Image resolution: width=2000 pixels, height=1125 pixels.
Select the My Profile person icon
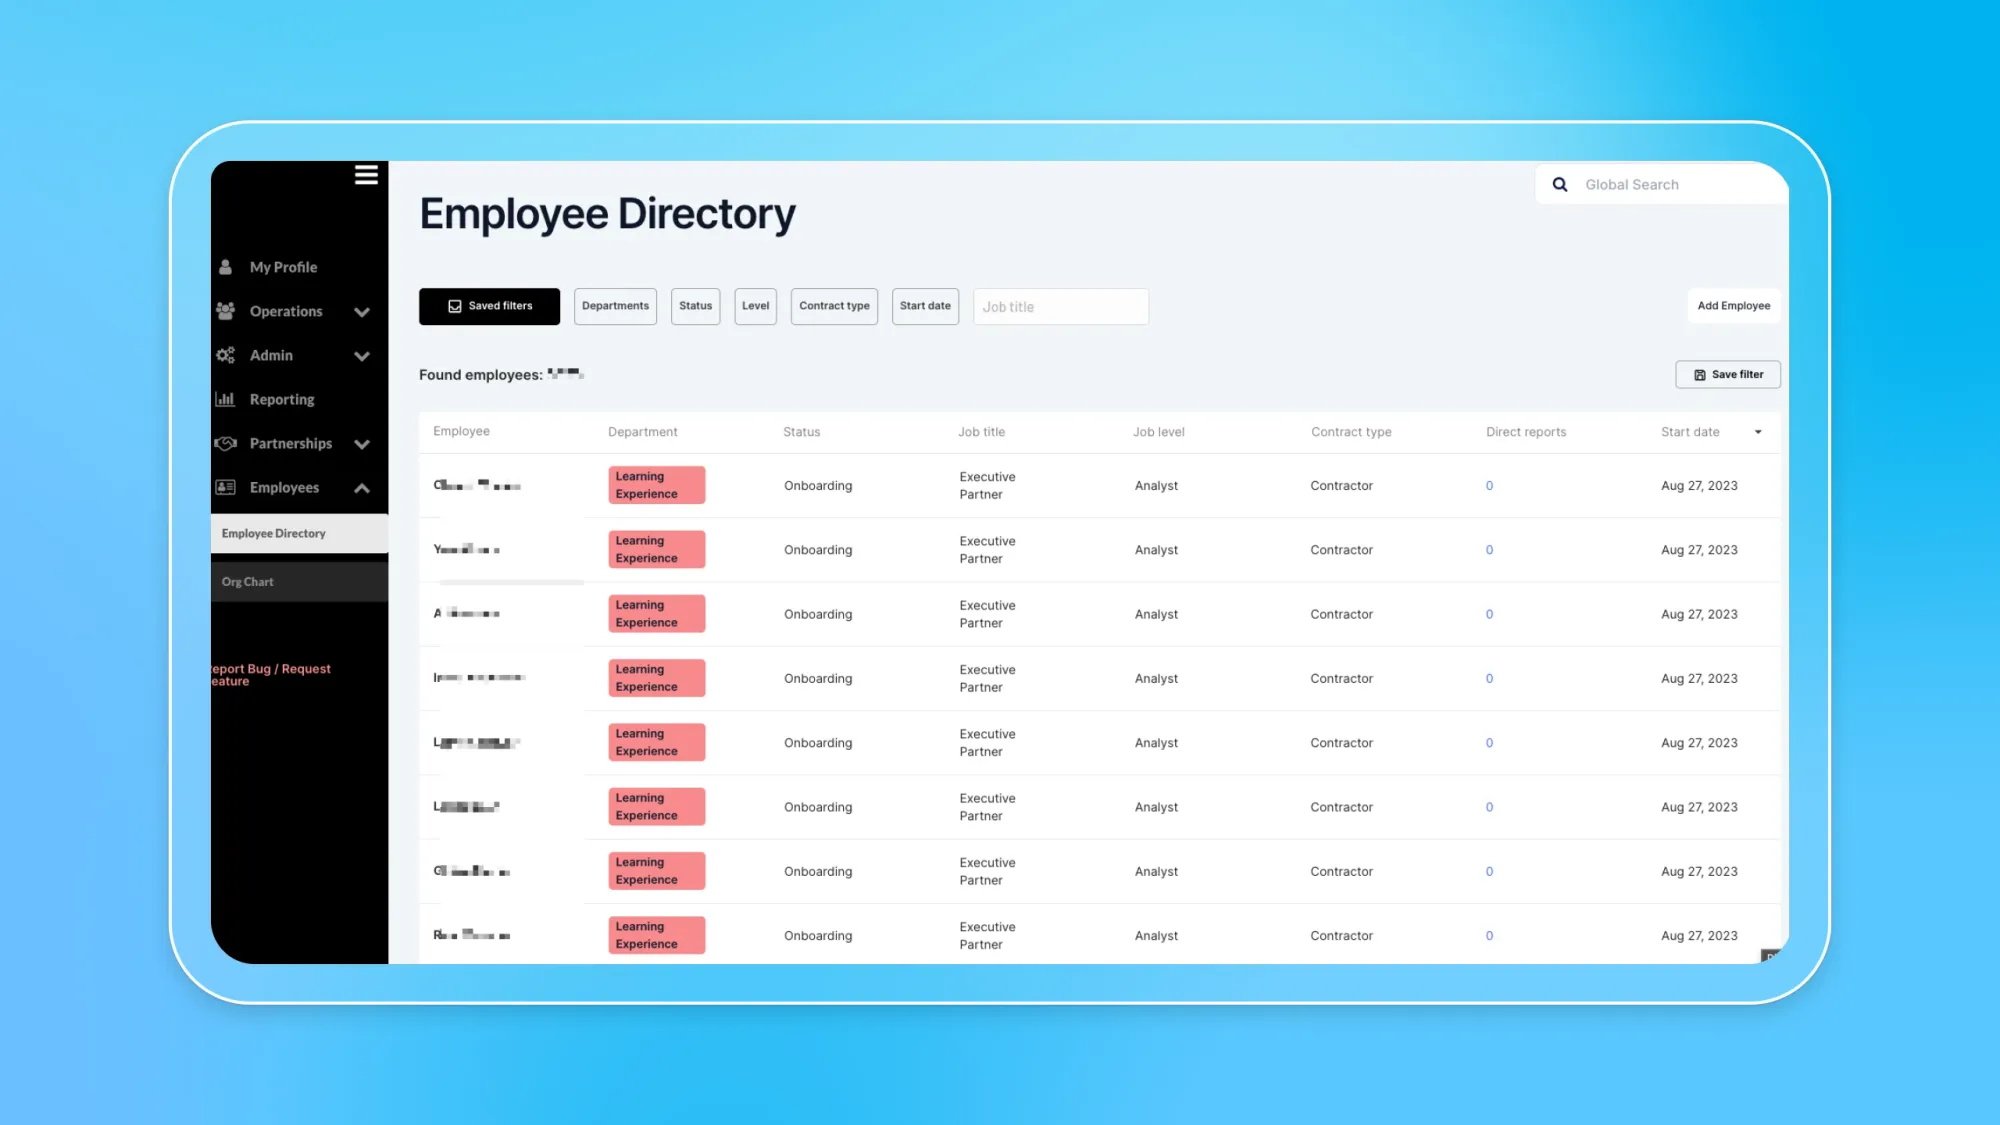point(225,266)
